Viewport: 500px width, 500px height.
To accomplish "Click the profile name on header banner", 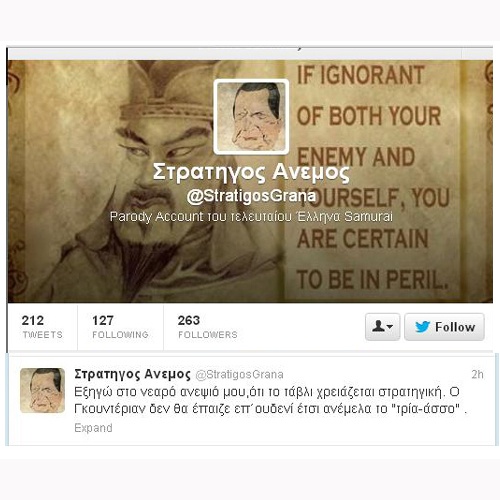I will coord(251,172).
